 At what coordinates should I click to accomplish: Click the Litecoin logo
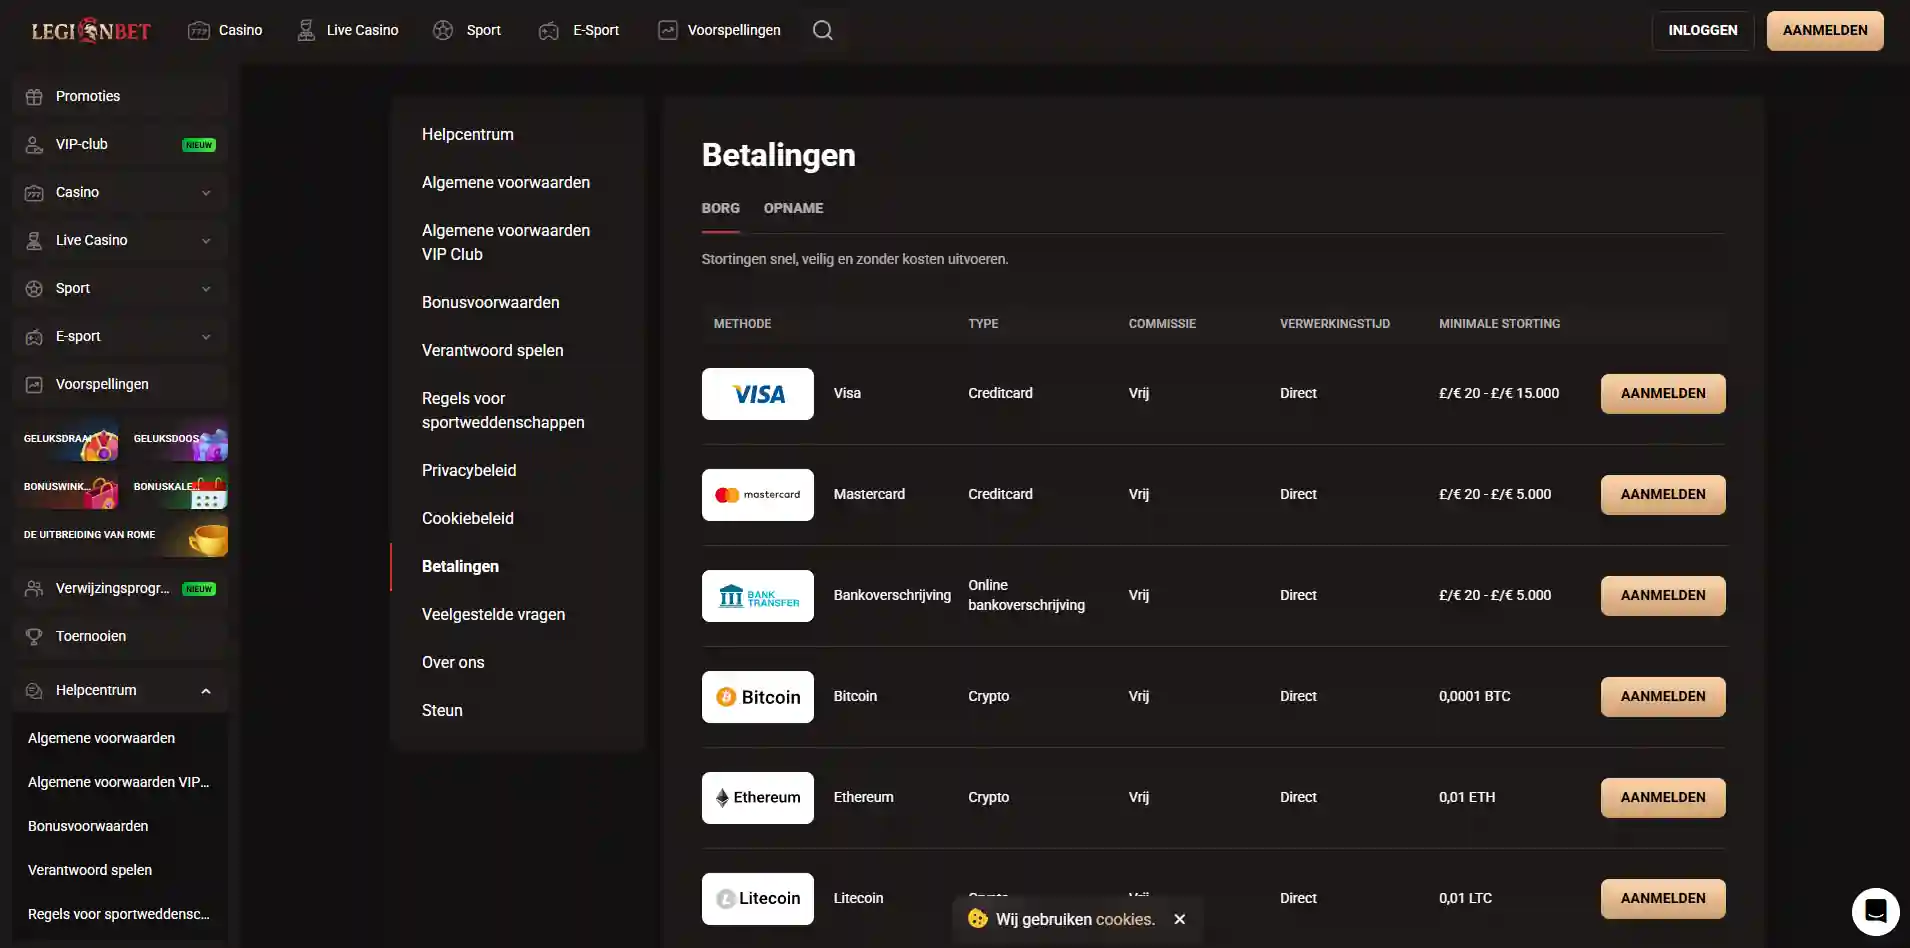click(758, 899)
